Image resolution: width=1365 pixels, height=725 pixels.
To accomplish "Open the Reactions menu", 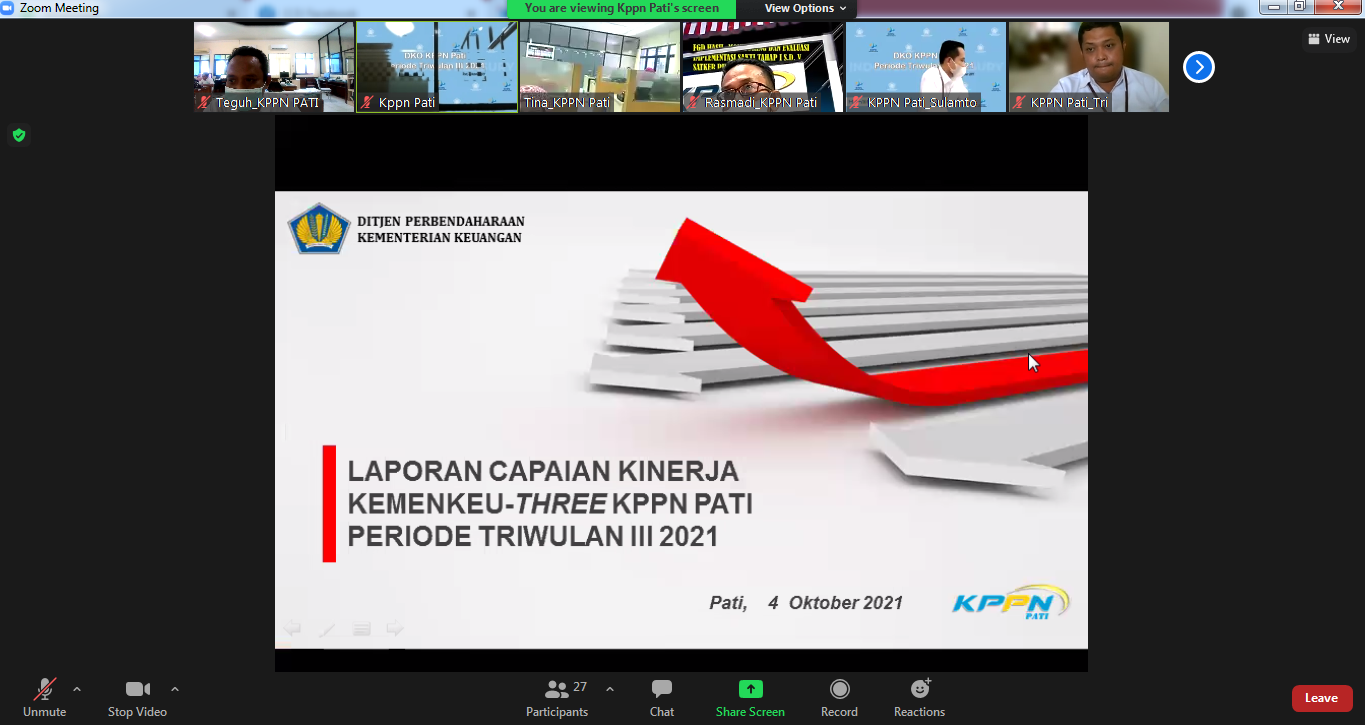I will (x=919, y=698).
